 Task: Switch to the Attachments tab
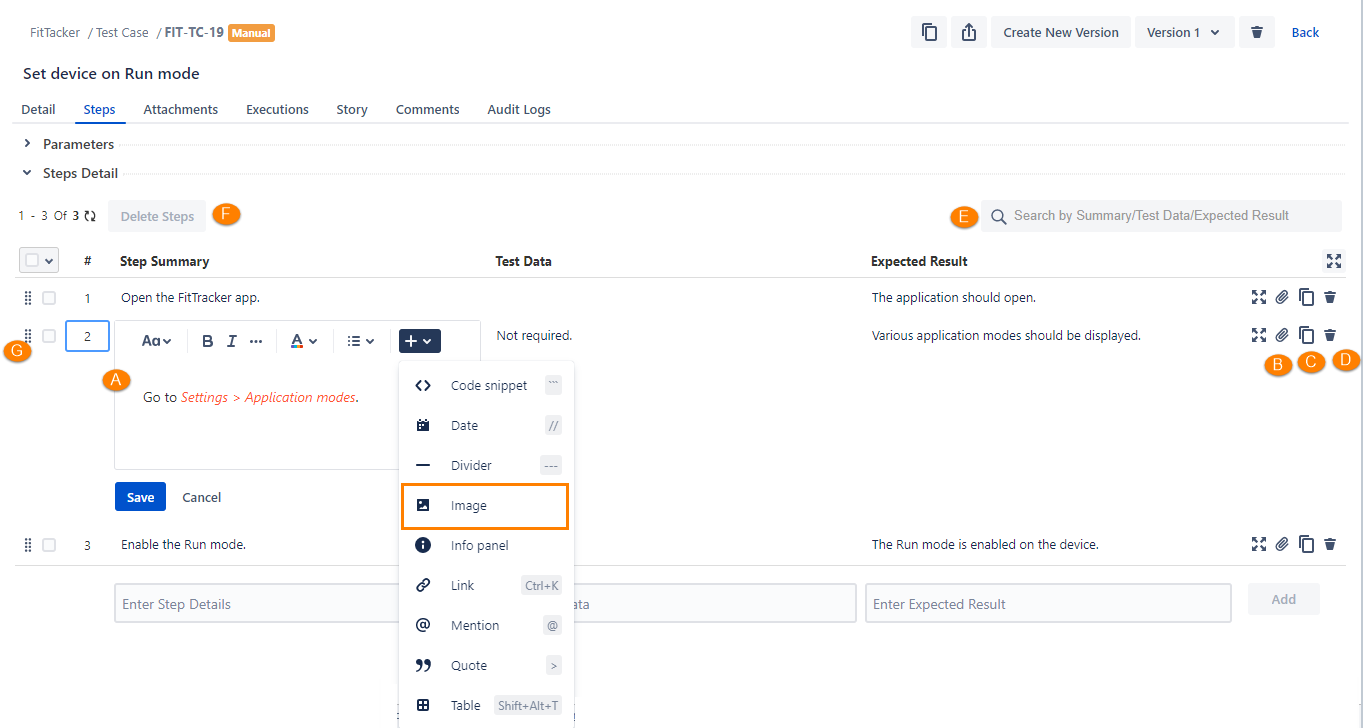(x=181, y=109)
